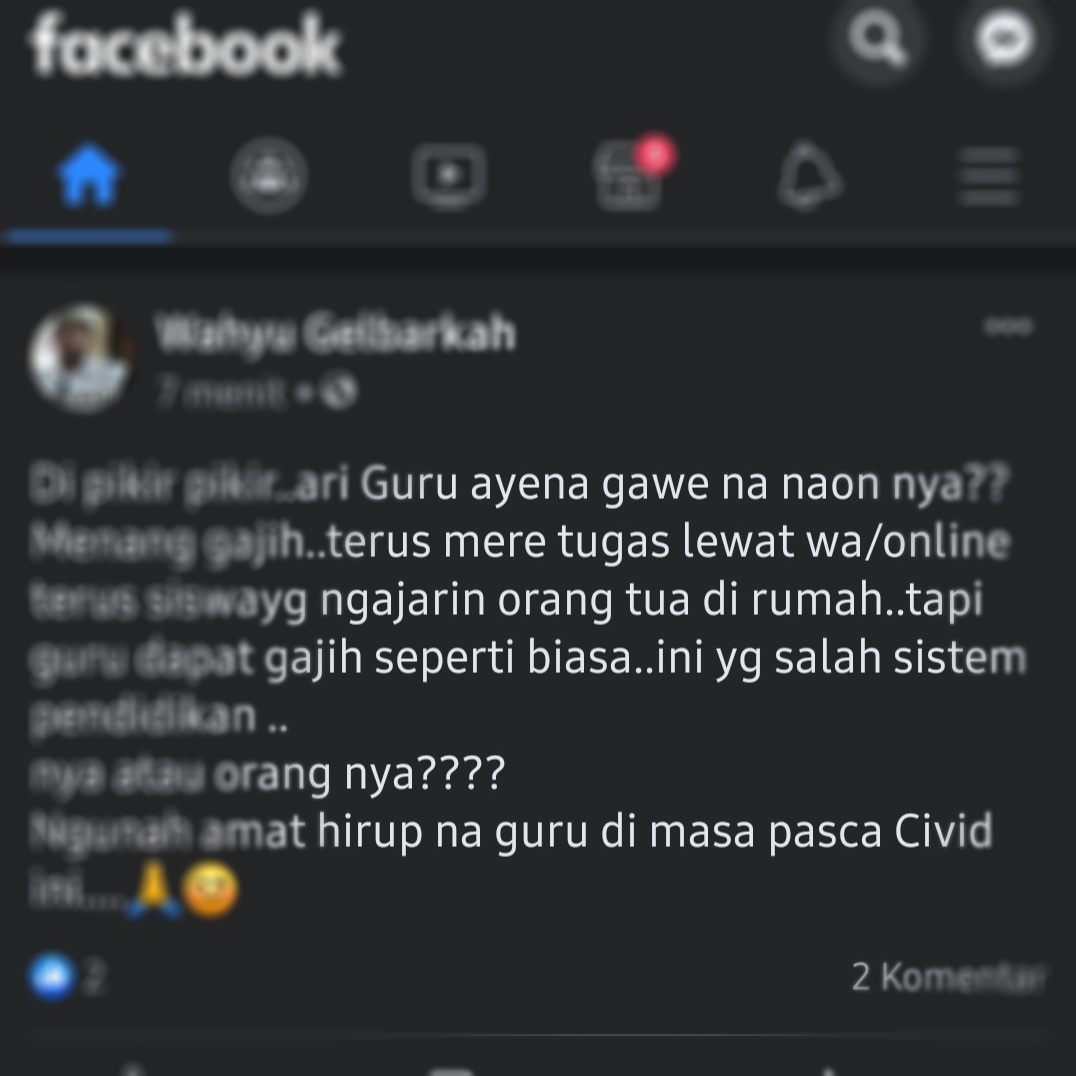Open the three-dot post options menu

pyautogui.click(x=1008, y=325)
